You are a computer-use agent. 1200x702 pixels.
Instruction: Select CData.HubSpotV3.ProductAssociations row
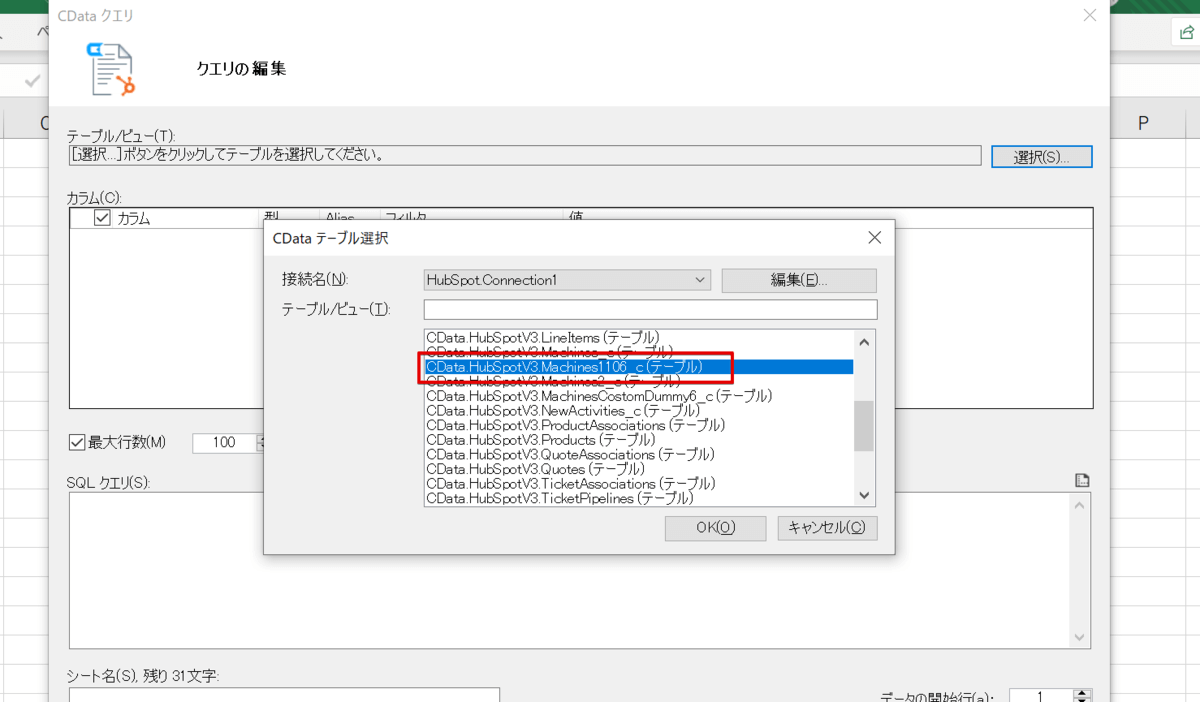click(x=639, y=425)
